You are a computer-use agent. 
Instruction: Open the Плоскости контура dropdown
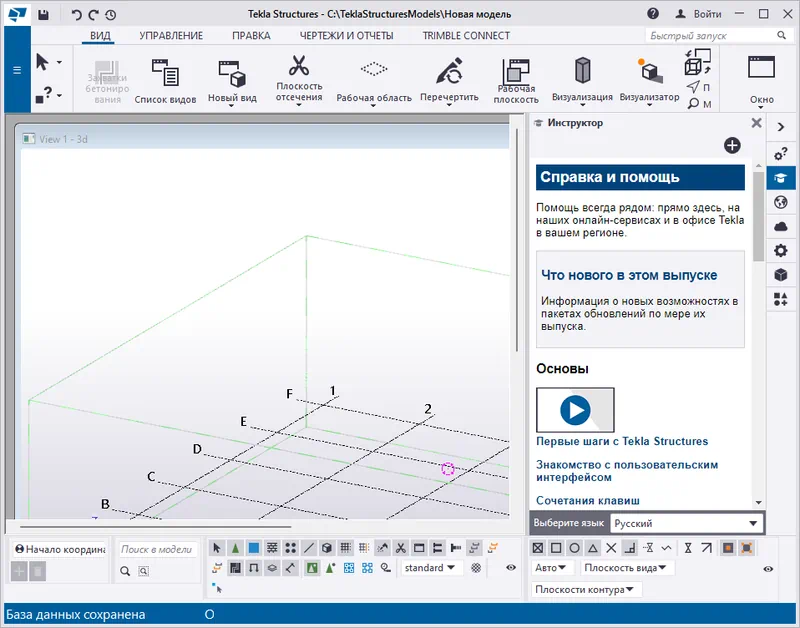[x=585, y=589]
